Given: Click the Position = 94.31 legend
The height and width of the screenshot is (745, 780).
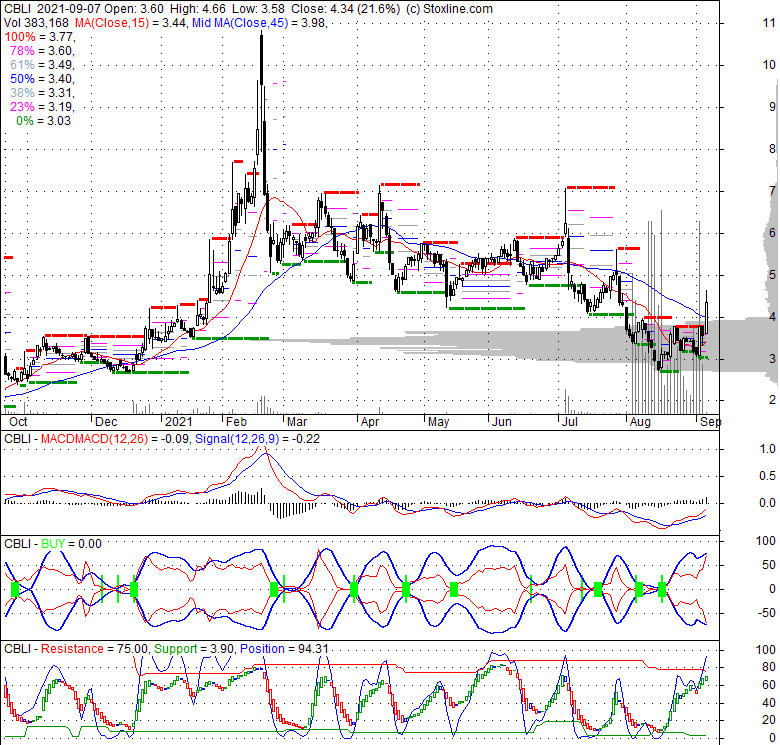Looking at the screenshot, I should tap(284, 649).
